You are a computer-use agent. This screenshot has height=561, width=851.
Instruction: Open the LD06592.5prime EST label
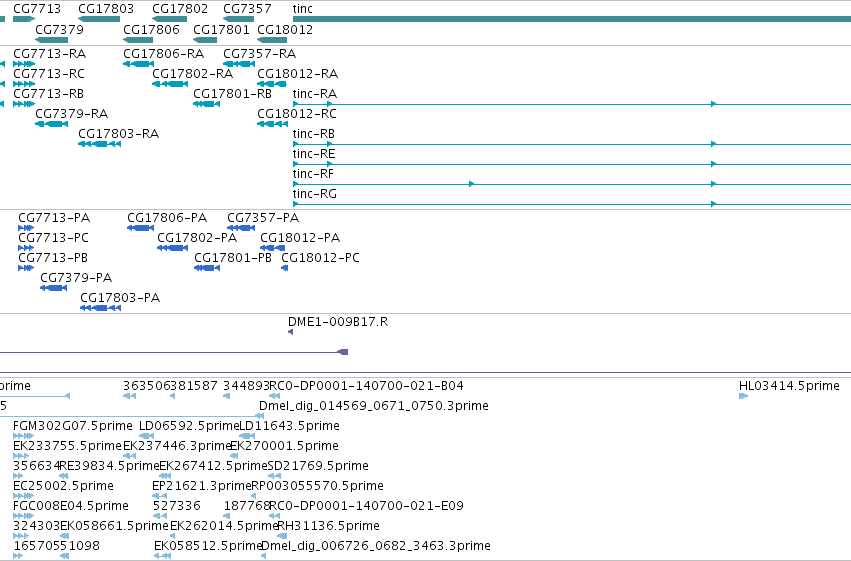pyautogui.click(x=189, y=426)
